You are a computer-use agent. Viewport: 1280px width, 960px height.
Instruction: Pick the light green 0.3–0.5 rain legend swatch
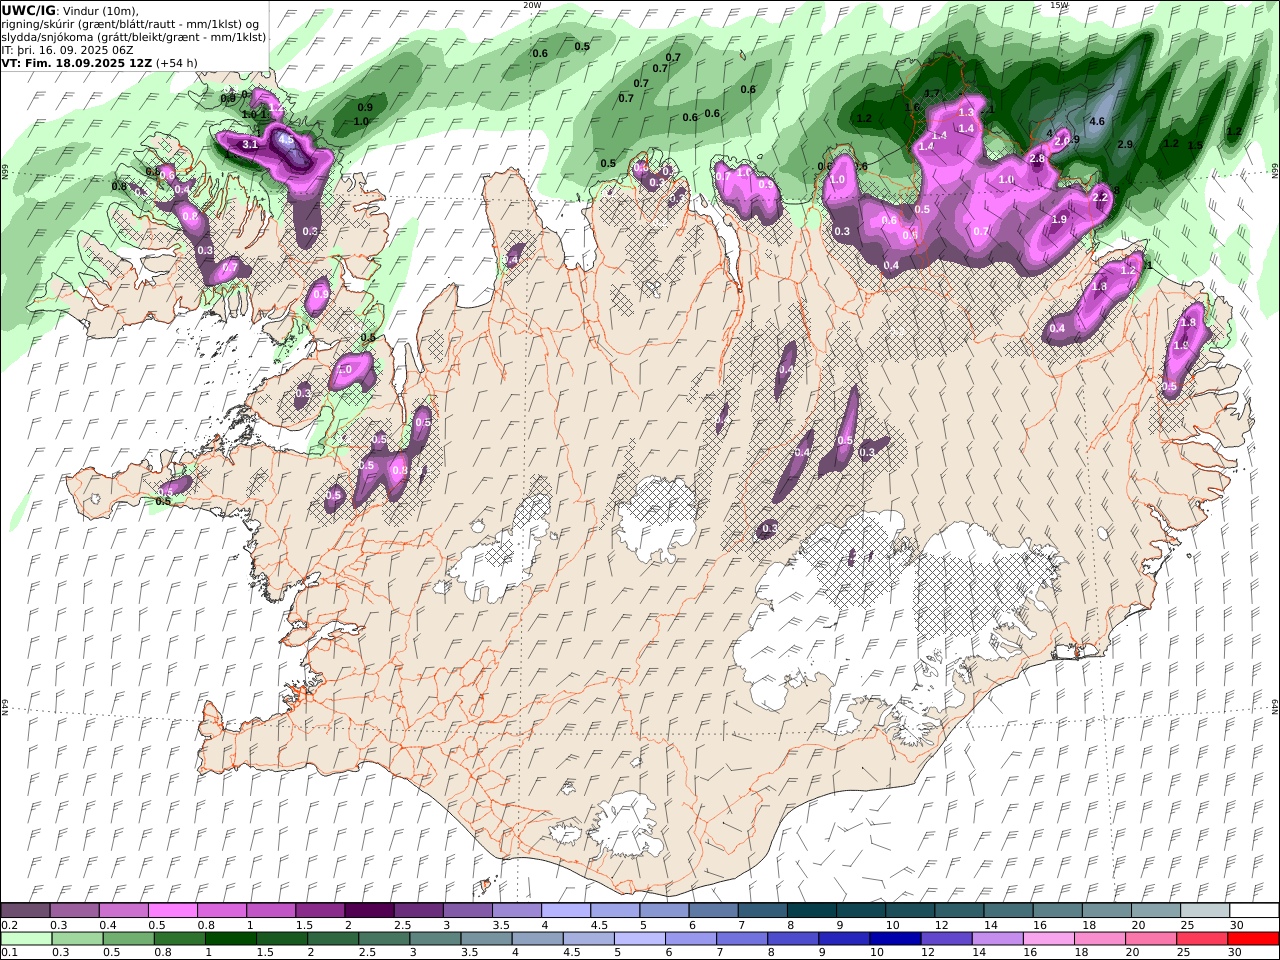click(x=77, y=939)
